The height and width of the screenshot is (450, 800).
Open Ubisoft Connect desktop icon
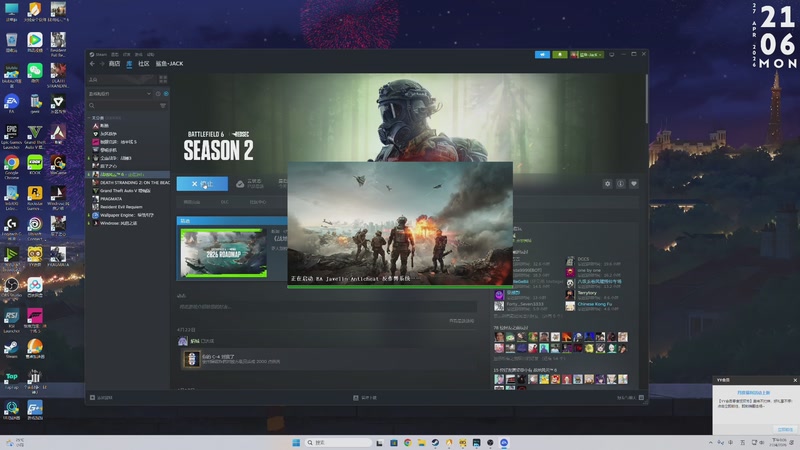coord(35,229)
